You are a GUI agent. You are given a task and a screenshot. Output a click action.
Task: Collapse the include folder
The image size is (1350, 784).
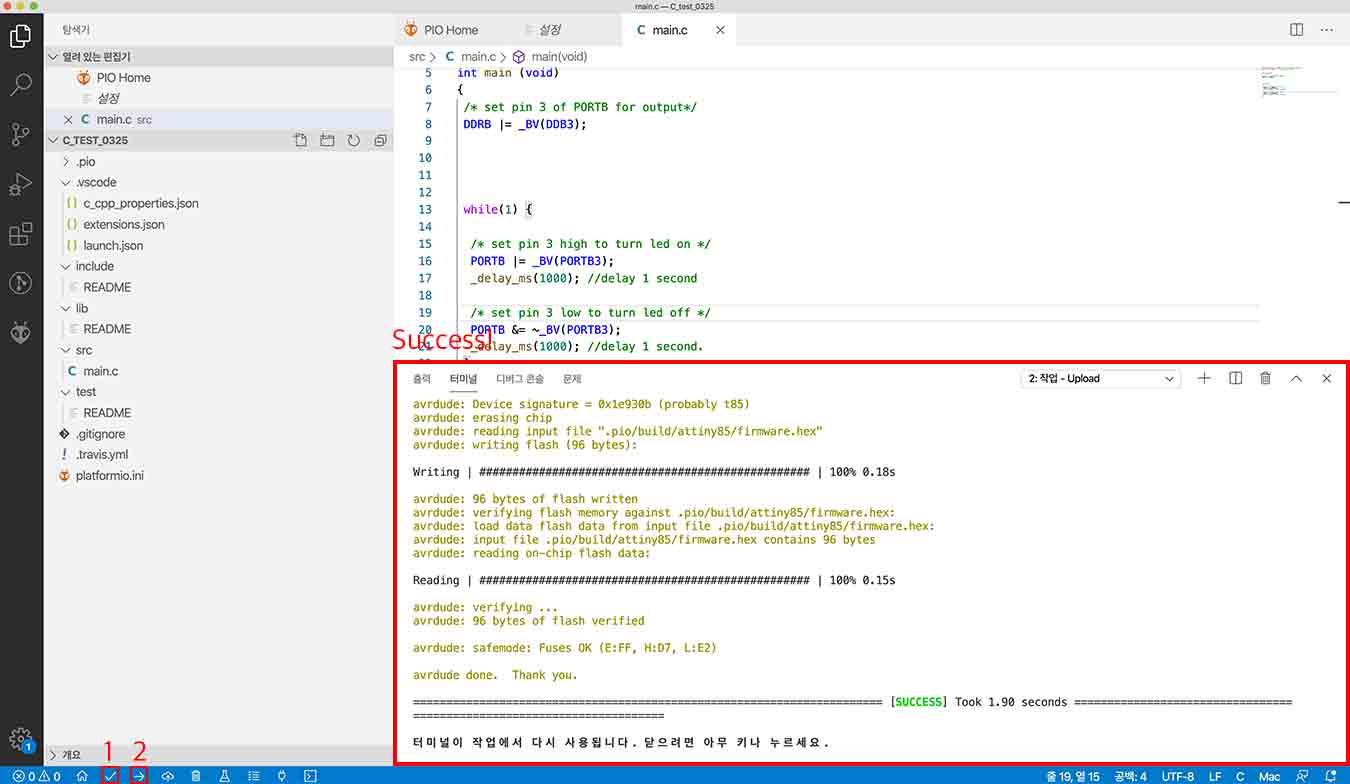tap(95, 267)
